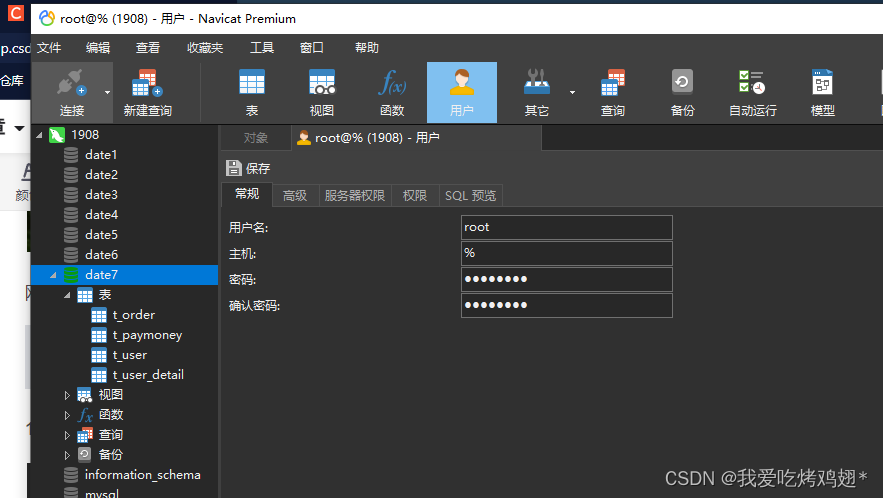This screenshot has height=498, width=883.
Task: Select the t_user table
Action: (x=130, y=355)
